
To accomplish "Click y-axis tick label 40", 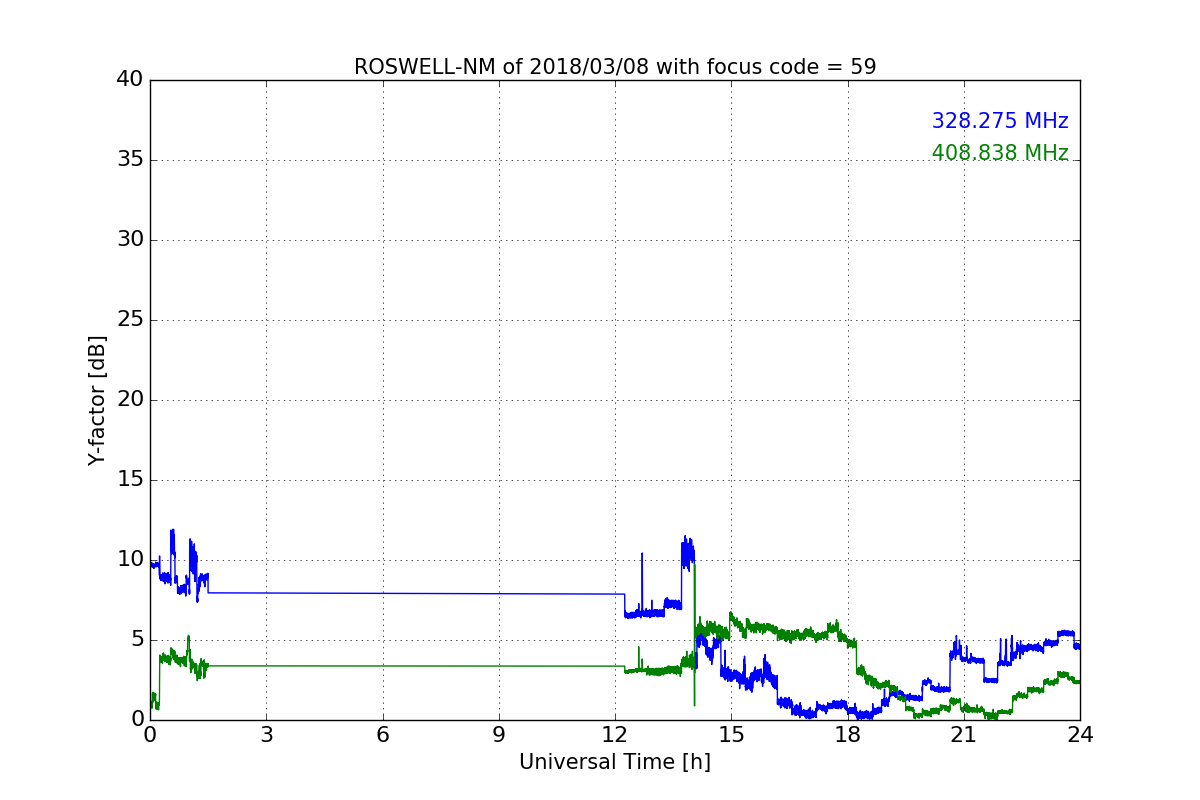I will [130, 80].
